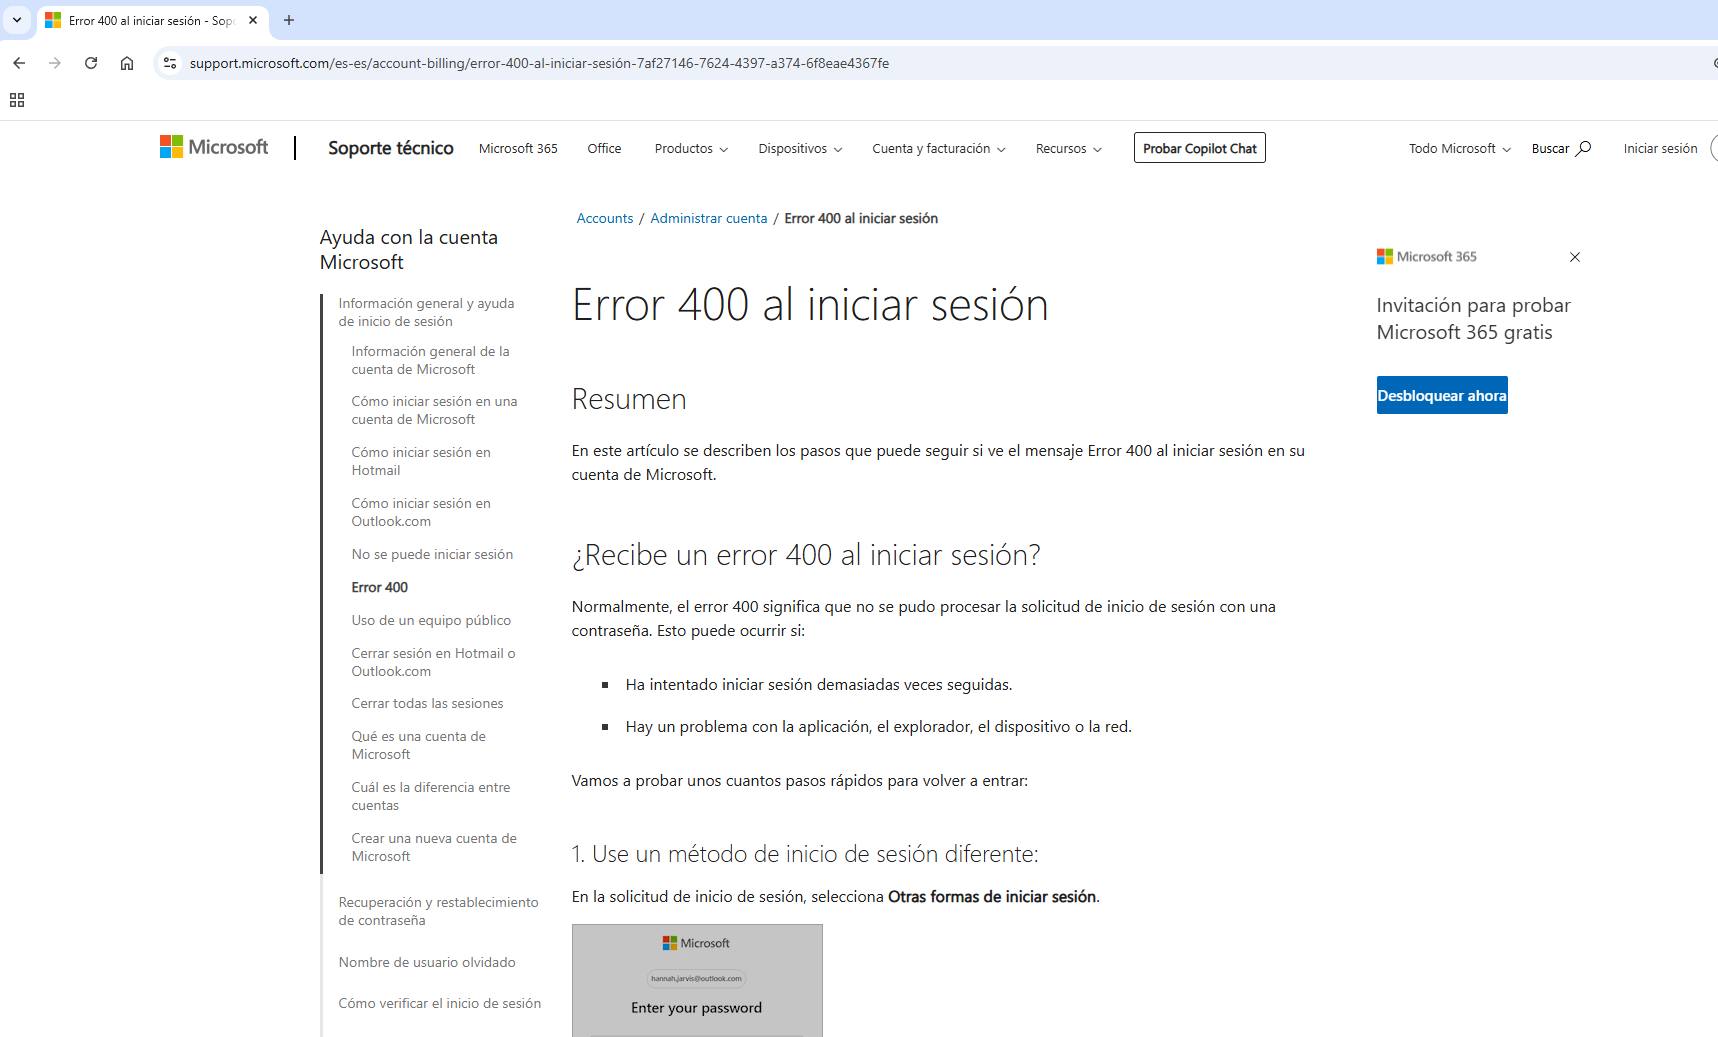Open a new browser tab

(x=289, y=20)
